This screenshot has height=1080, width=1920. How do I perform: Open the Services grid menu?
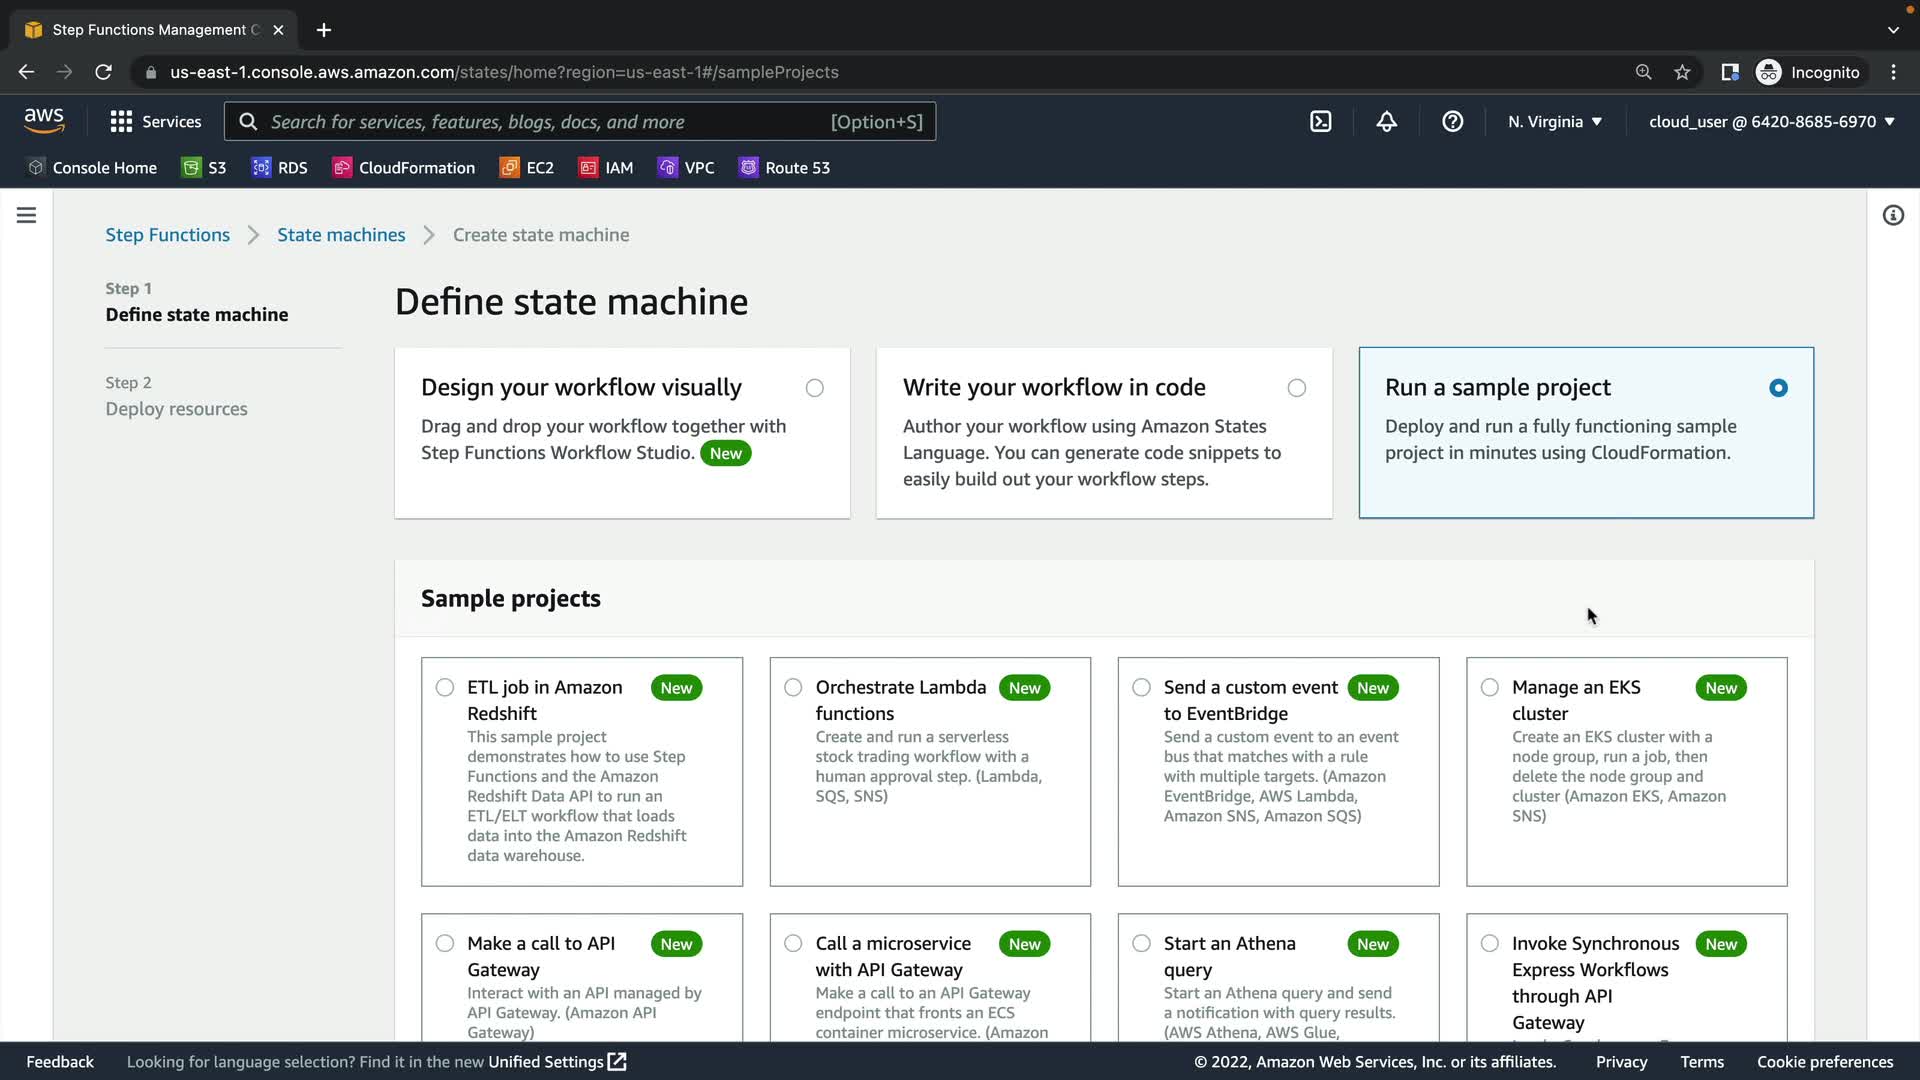[155, 122]
